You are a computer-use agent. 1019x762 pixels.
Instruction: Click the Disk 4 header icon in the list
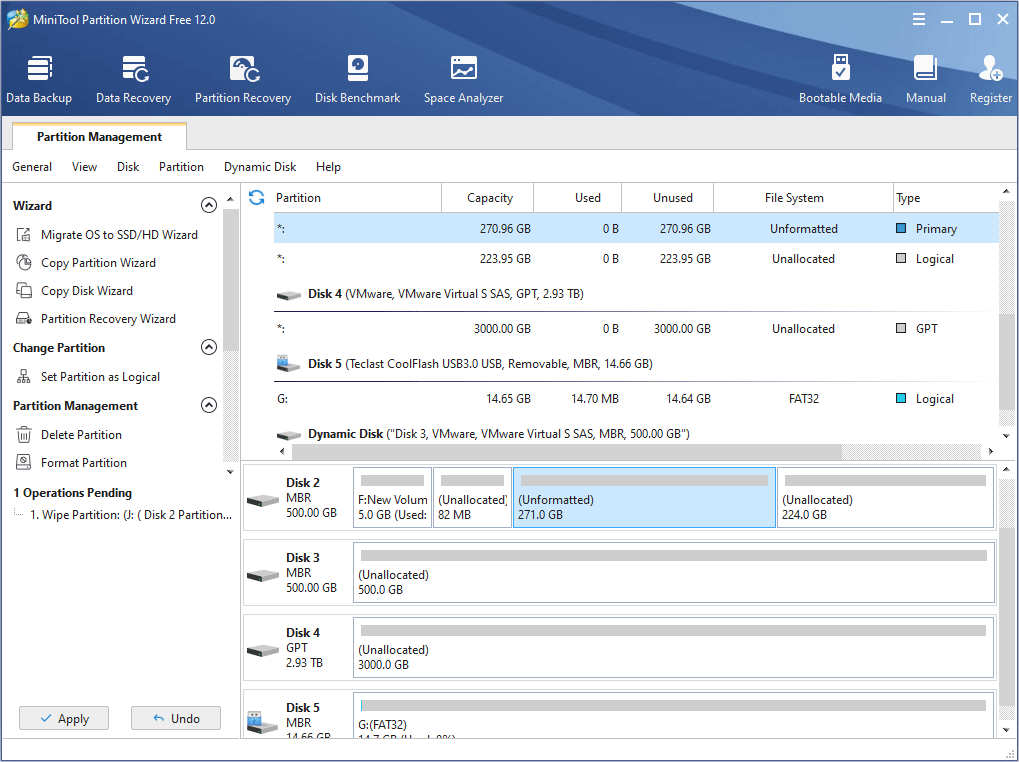(x=289, y=295)
